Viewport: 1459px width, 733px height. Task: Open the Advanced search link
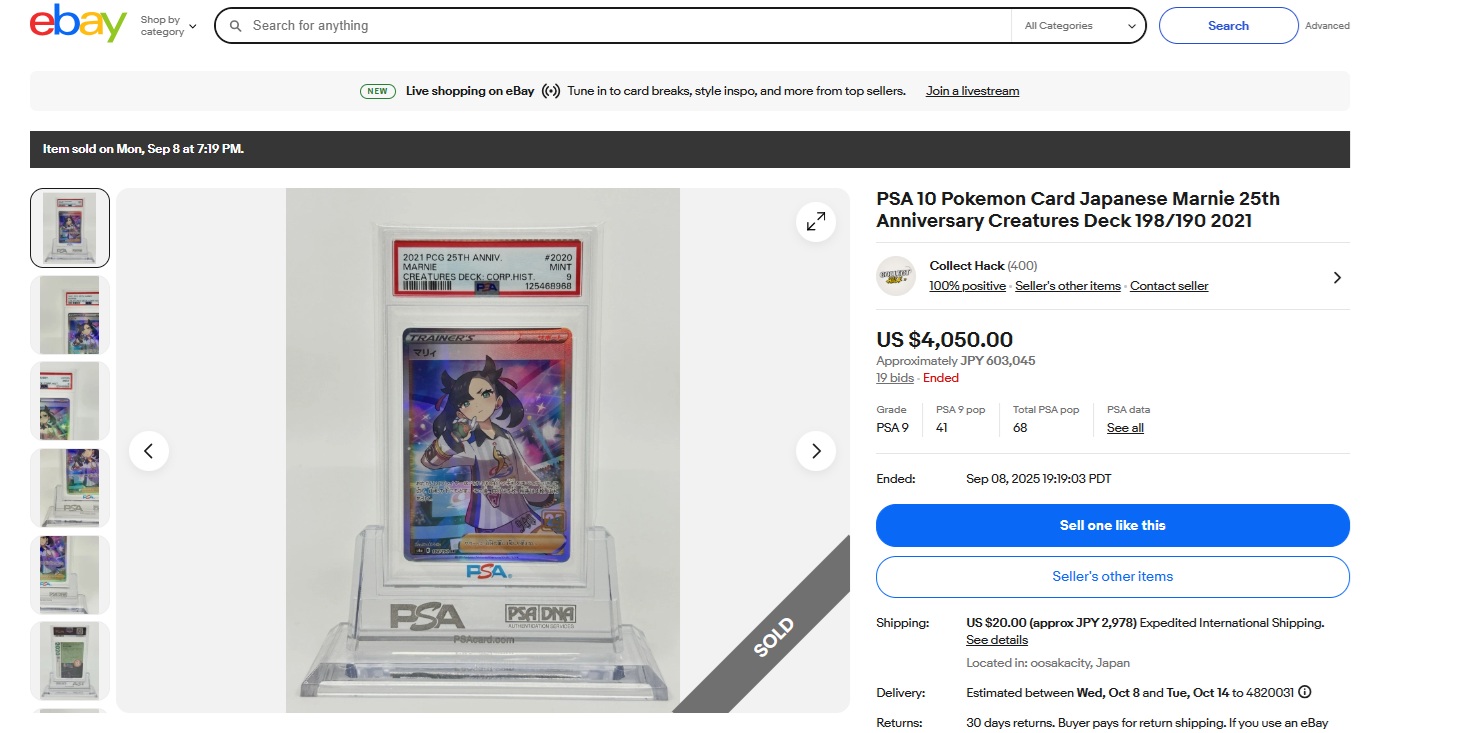pos(1327,26)
